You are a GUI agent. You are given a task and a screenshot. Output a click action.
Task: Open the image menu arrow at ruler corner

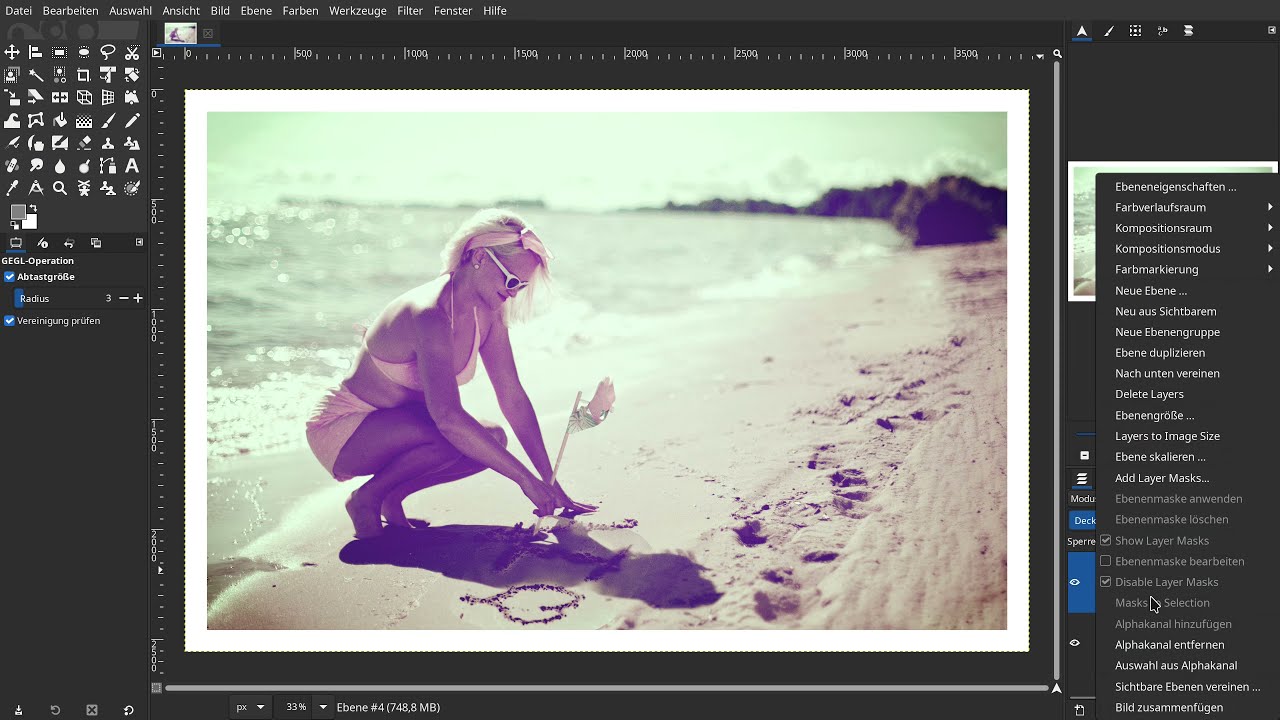156,53
